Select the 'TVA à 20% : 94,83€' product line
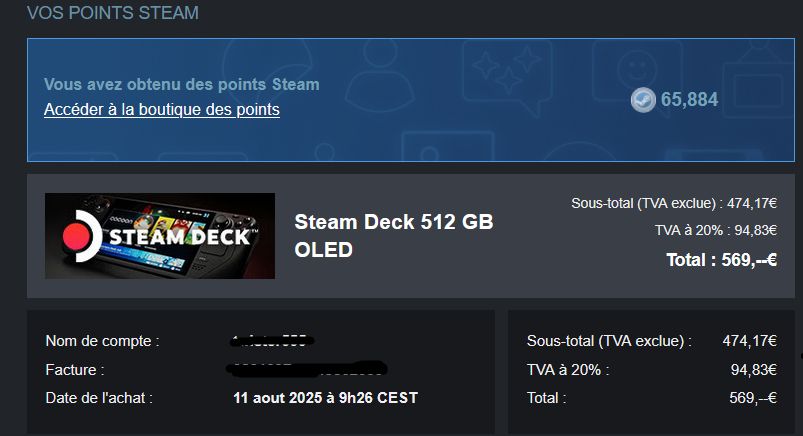This screenshot has height=436, width=803. tap(716, 230)
